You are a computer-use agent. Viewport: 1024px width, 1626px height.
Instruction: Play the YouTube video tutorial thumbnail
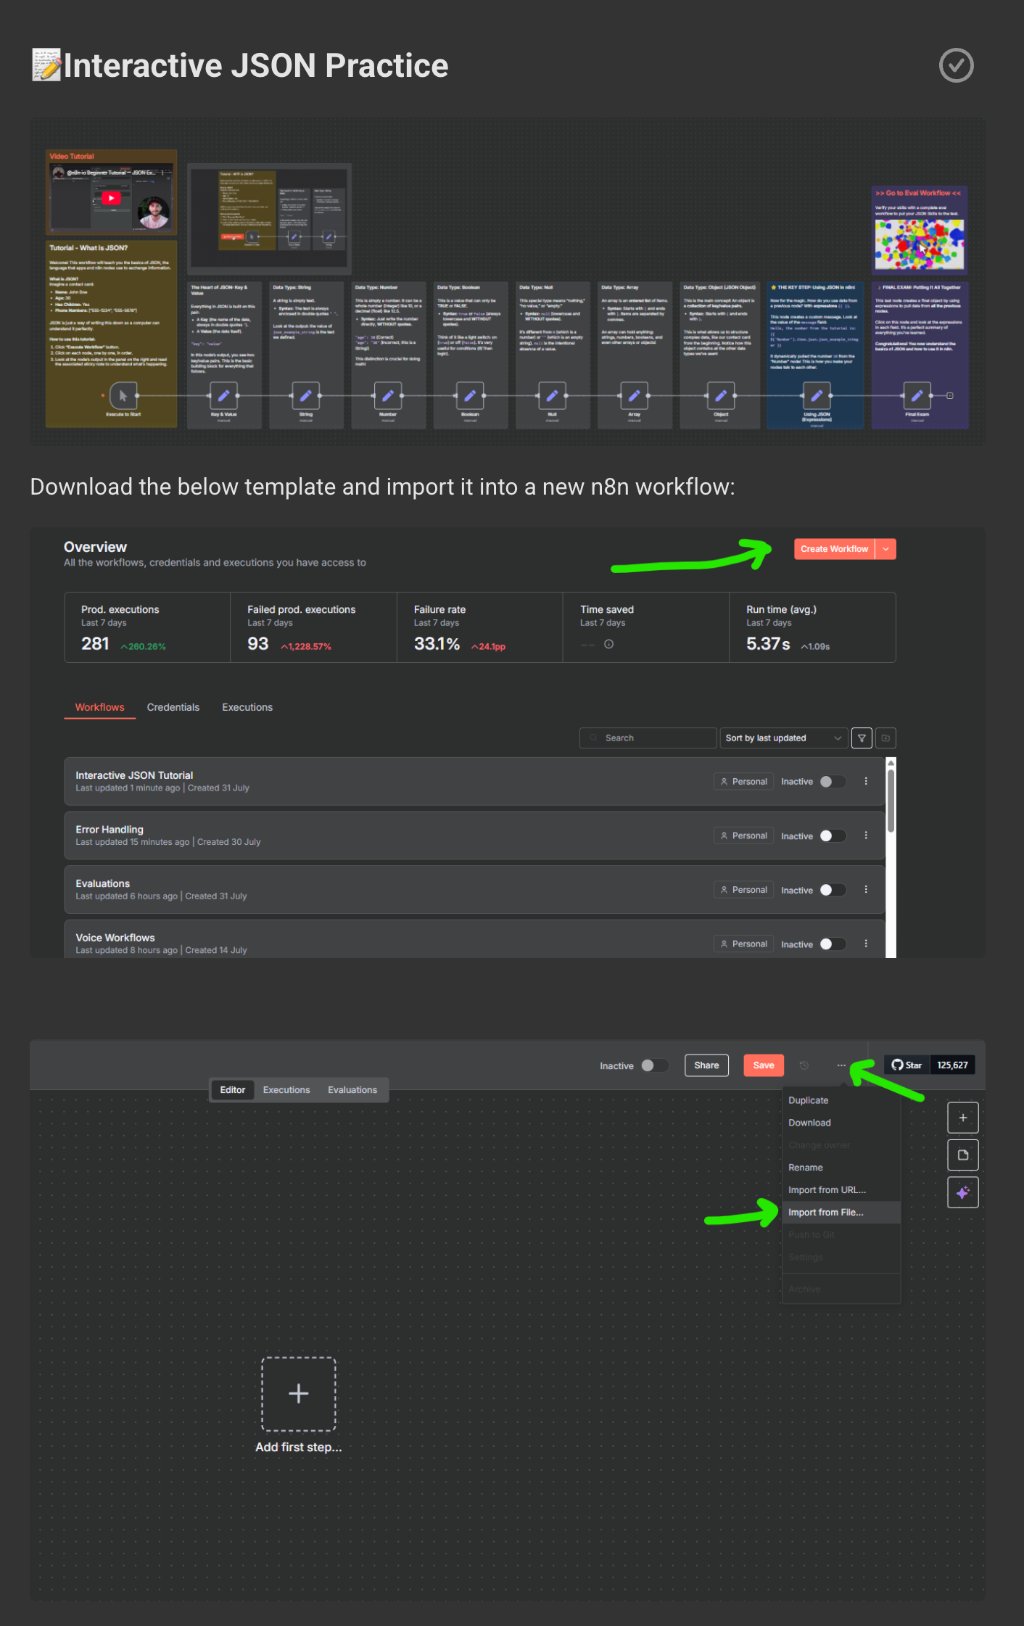click(111, 198)
